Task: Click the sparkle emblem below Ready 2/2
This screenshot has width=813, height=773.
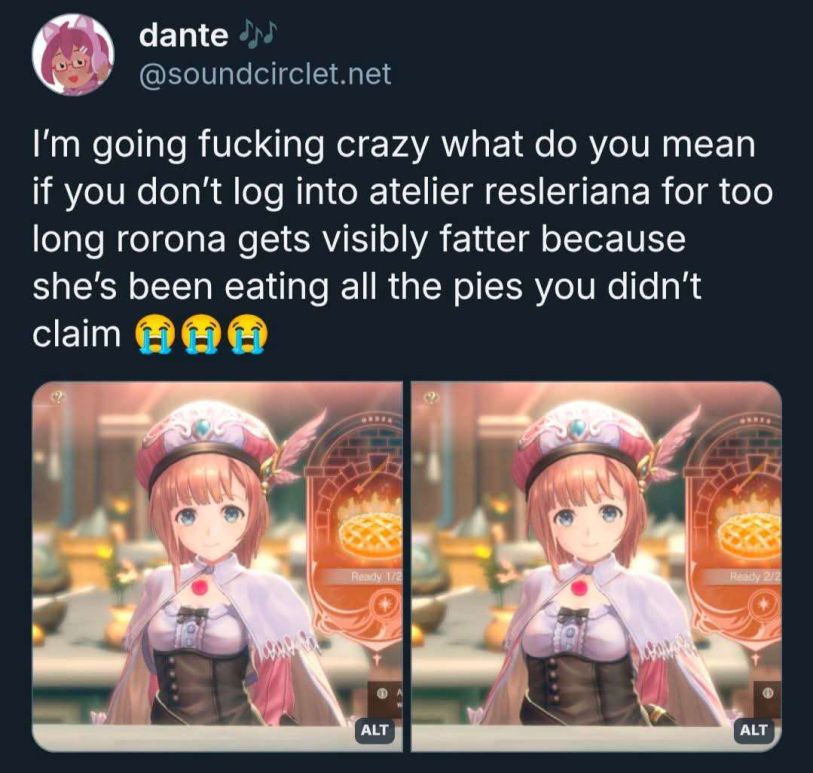Action: click(x=764, y=605)
